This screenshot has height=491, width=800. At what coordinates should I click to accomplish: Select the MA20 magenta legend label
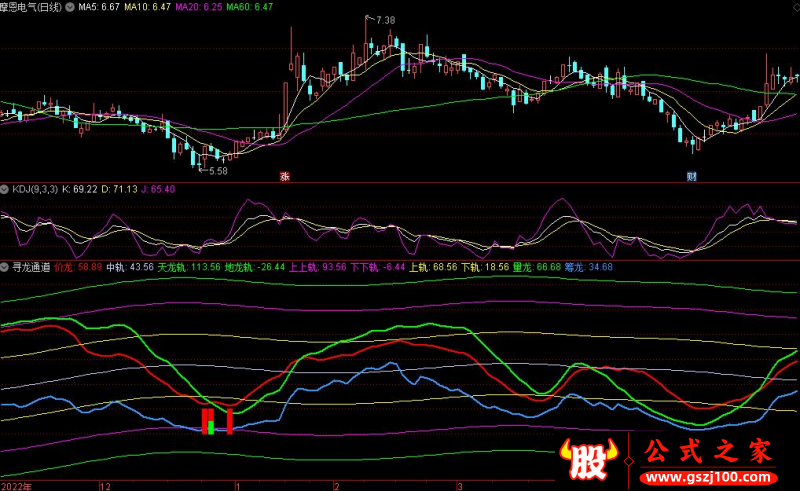pyautogui.click(x=197, y=7)
